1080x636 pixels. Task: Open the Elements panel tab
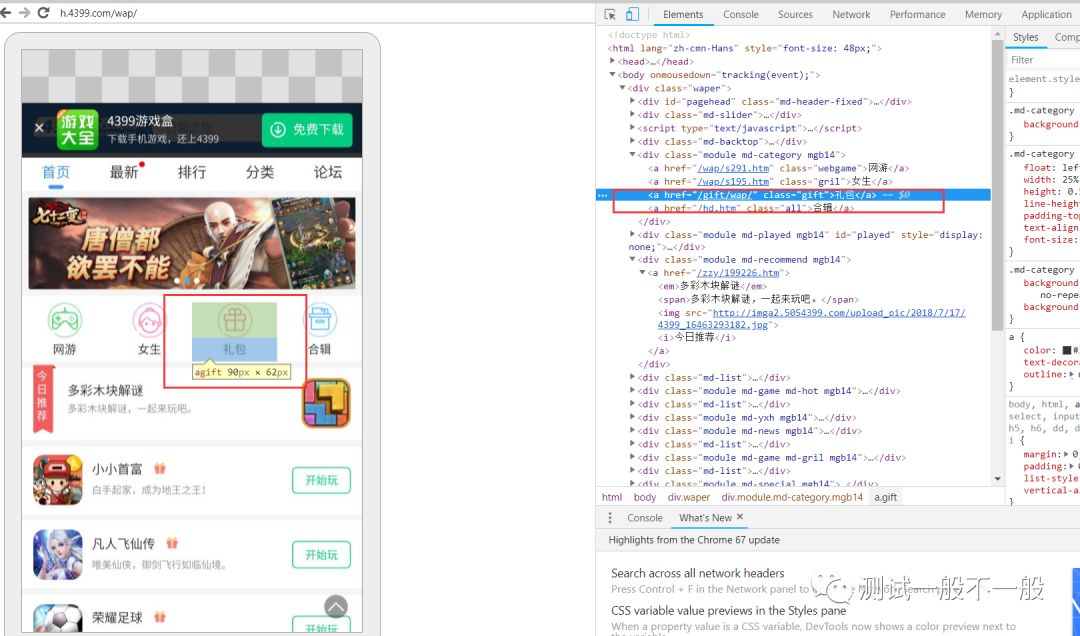tap(683, 14)
